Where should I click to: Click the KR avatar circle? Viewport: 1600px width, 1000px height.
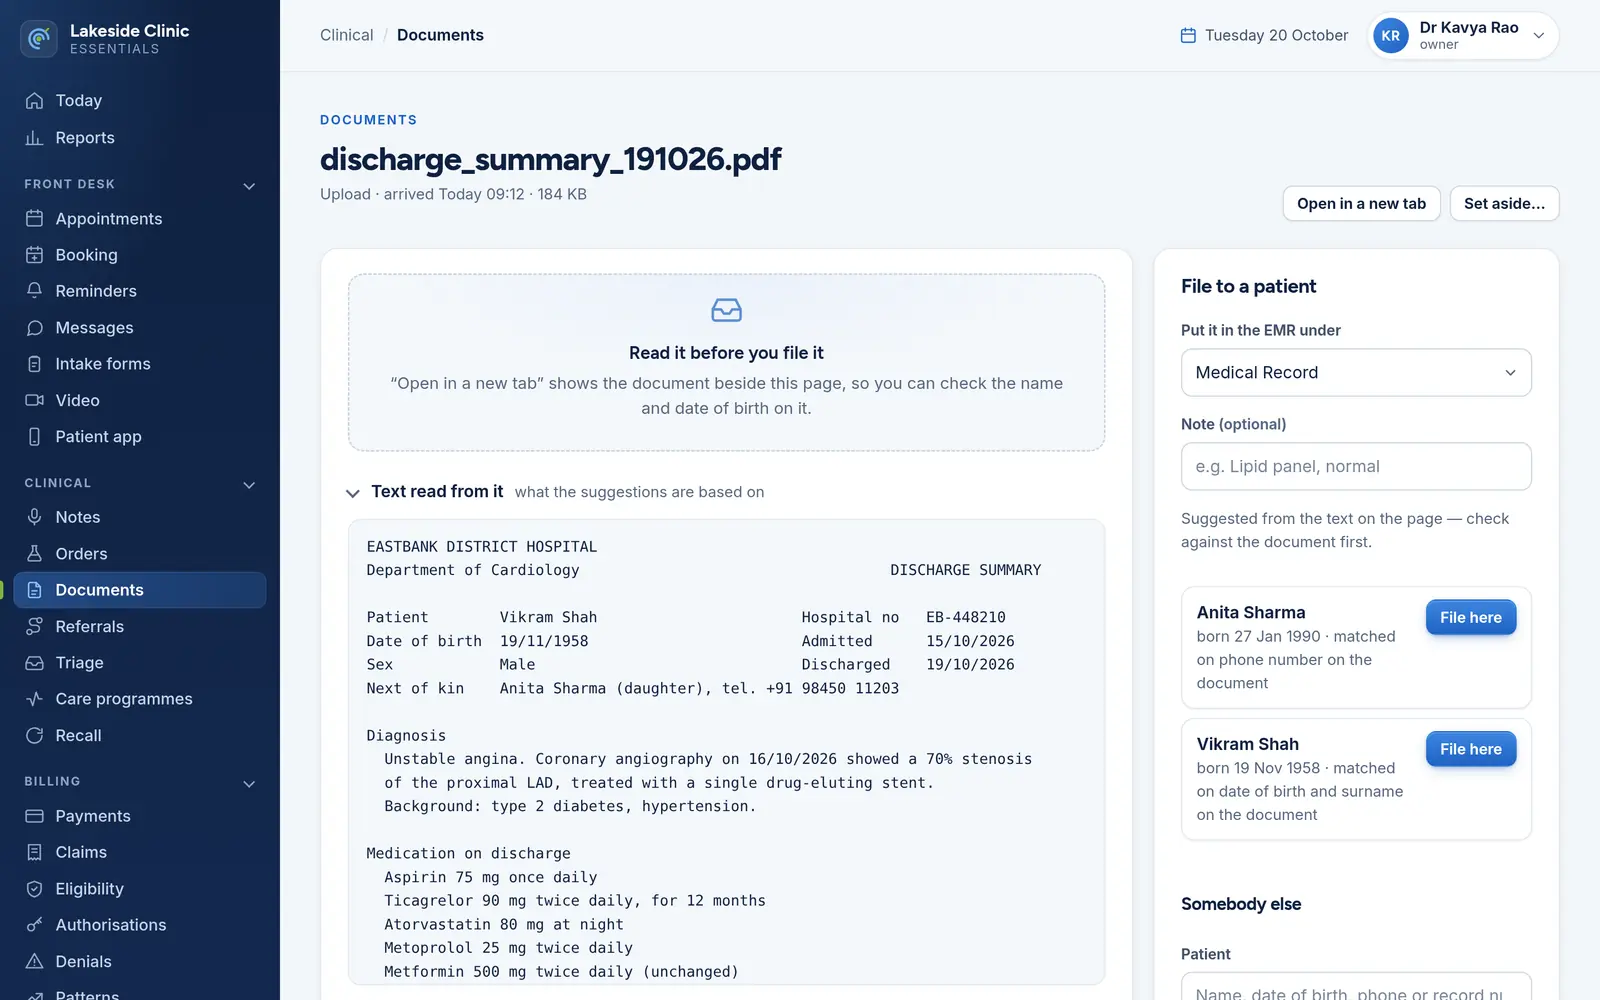(1390, 36)
